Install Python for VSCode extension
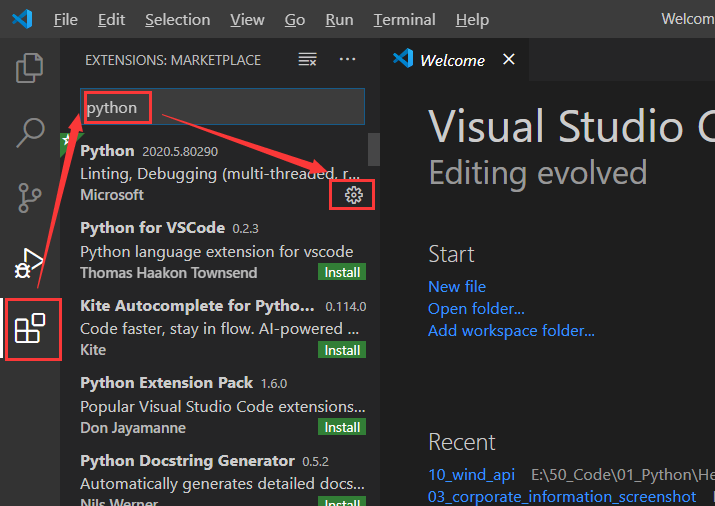The width and height of the screenshot is (715, 506). click(x=342, y=272)
